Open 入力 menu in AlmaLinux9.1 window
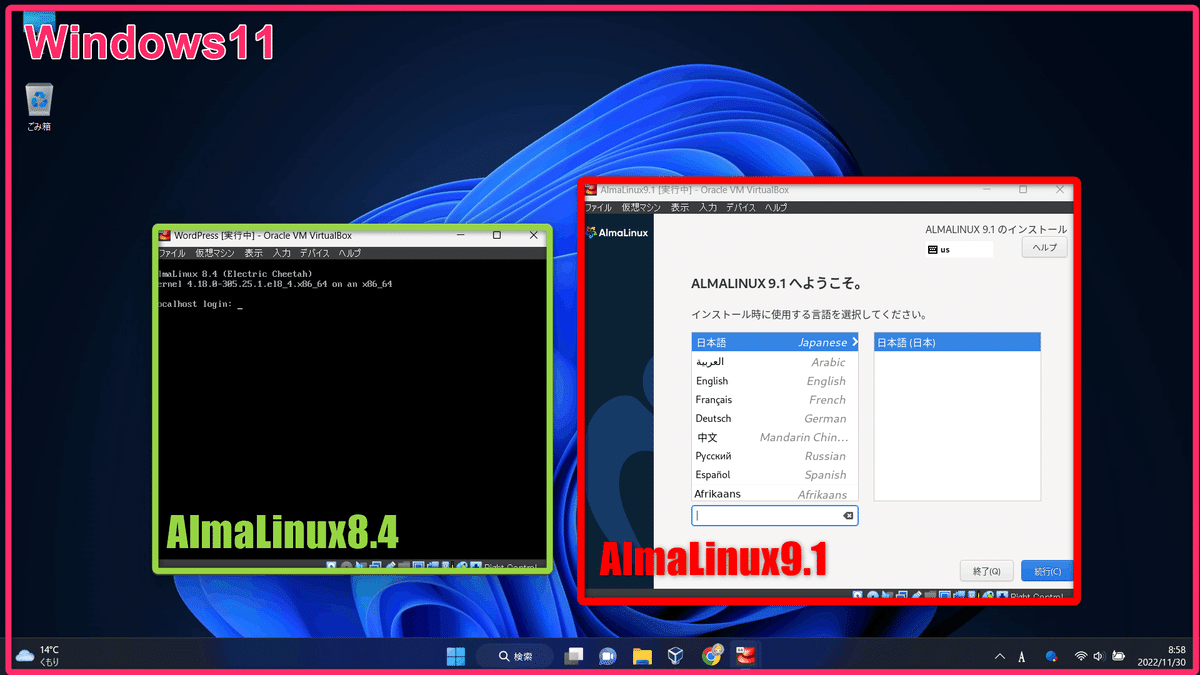 pyautogui.click(x=708, y=207)
